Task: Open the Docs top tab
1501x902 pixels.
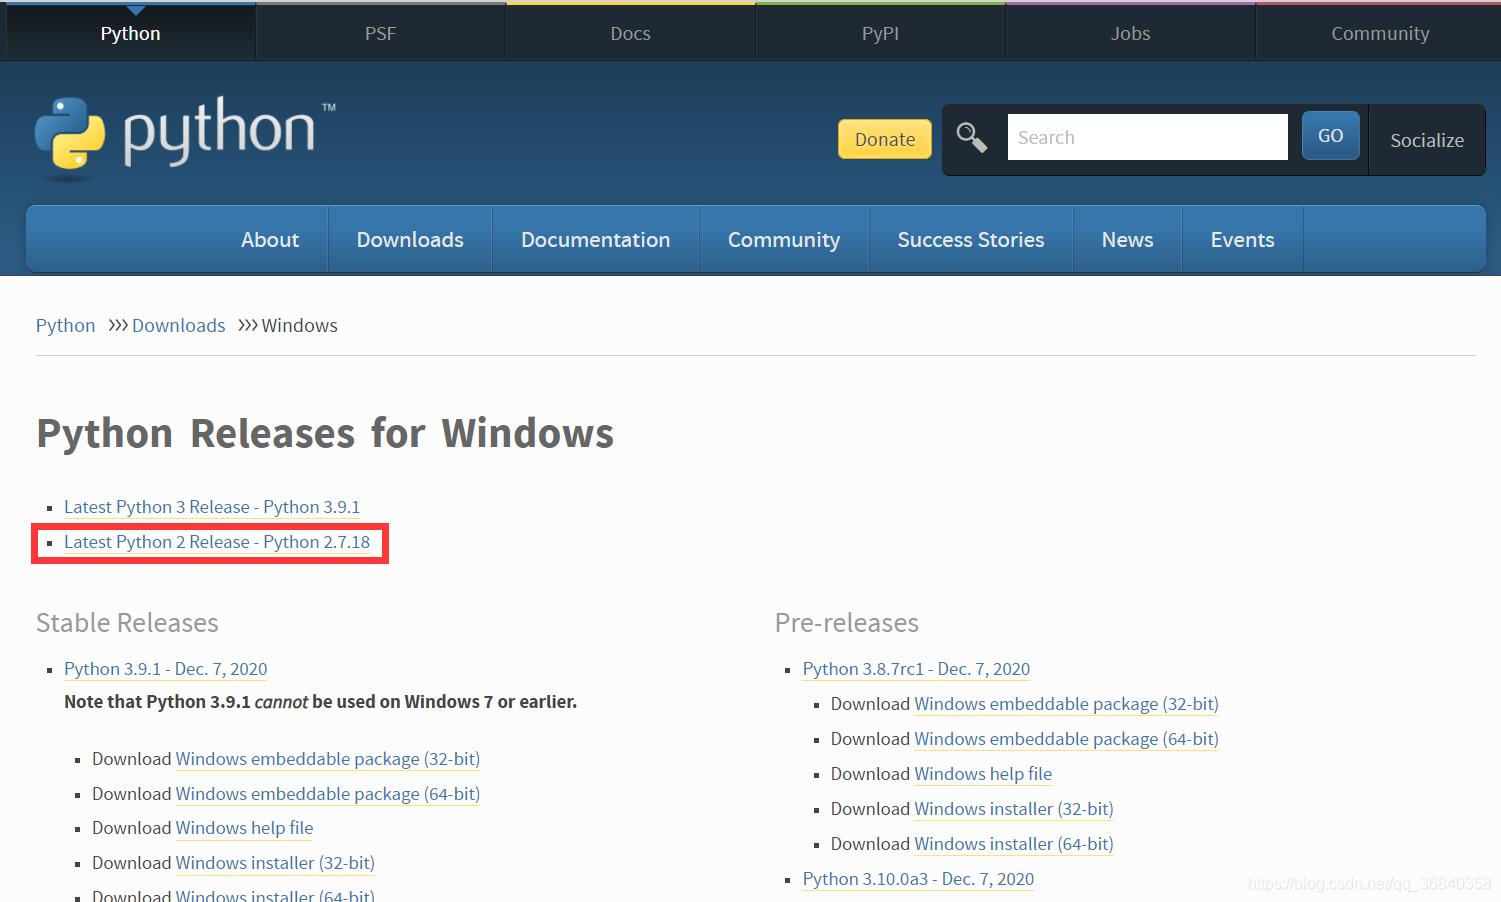Action: coord(631,33)
